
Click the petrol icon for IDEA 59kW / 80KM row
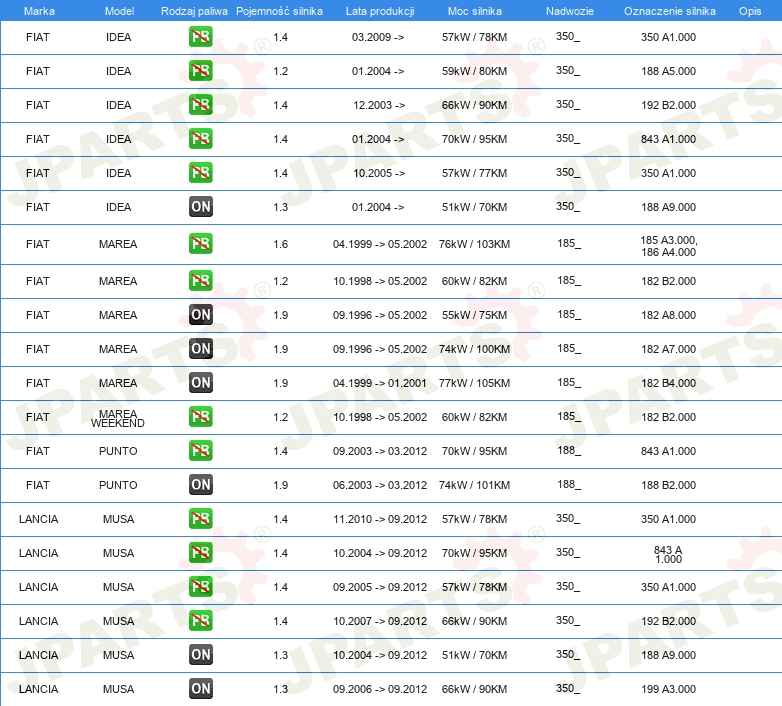[200, 70]
